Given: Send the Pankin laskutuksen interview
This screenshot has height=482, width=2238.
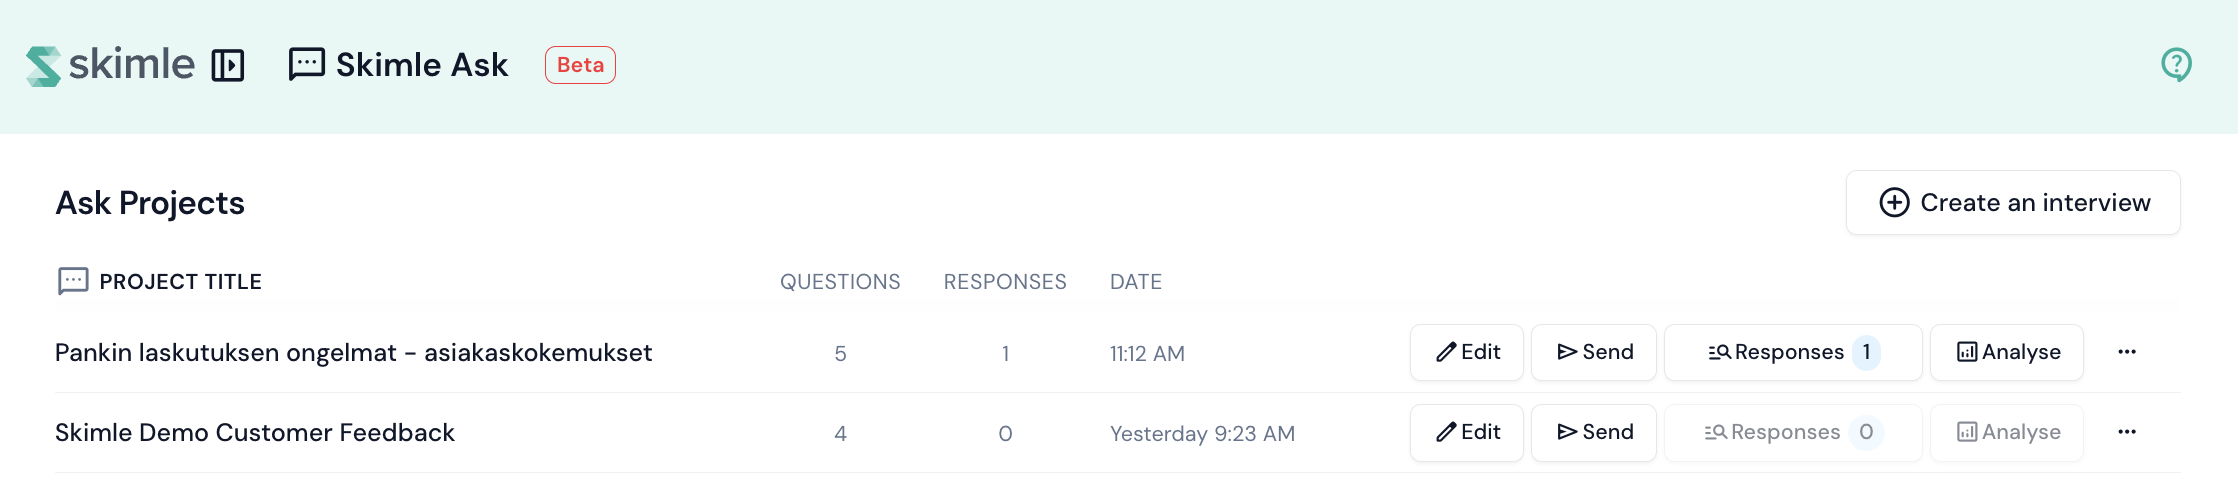Looking at the screenshot, I should pos(1594,353).
